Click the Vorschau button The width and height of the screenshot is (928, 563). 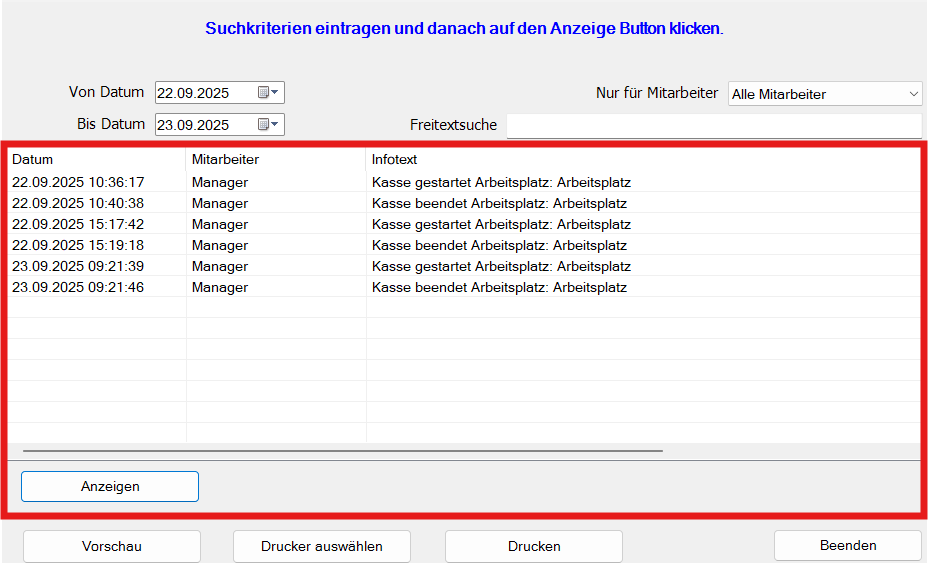[x=112, y=546]
